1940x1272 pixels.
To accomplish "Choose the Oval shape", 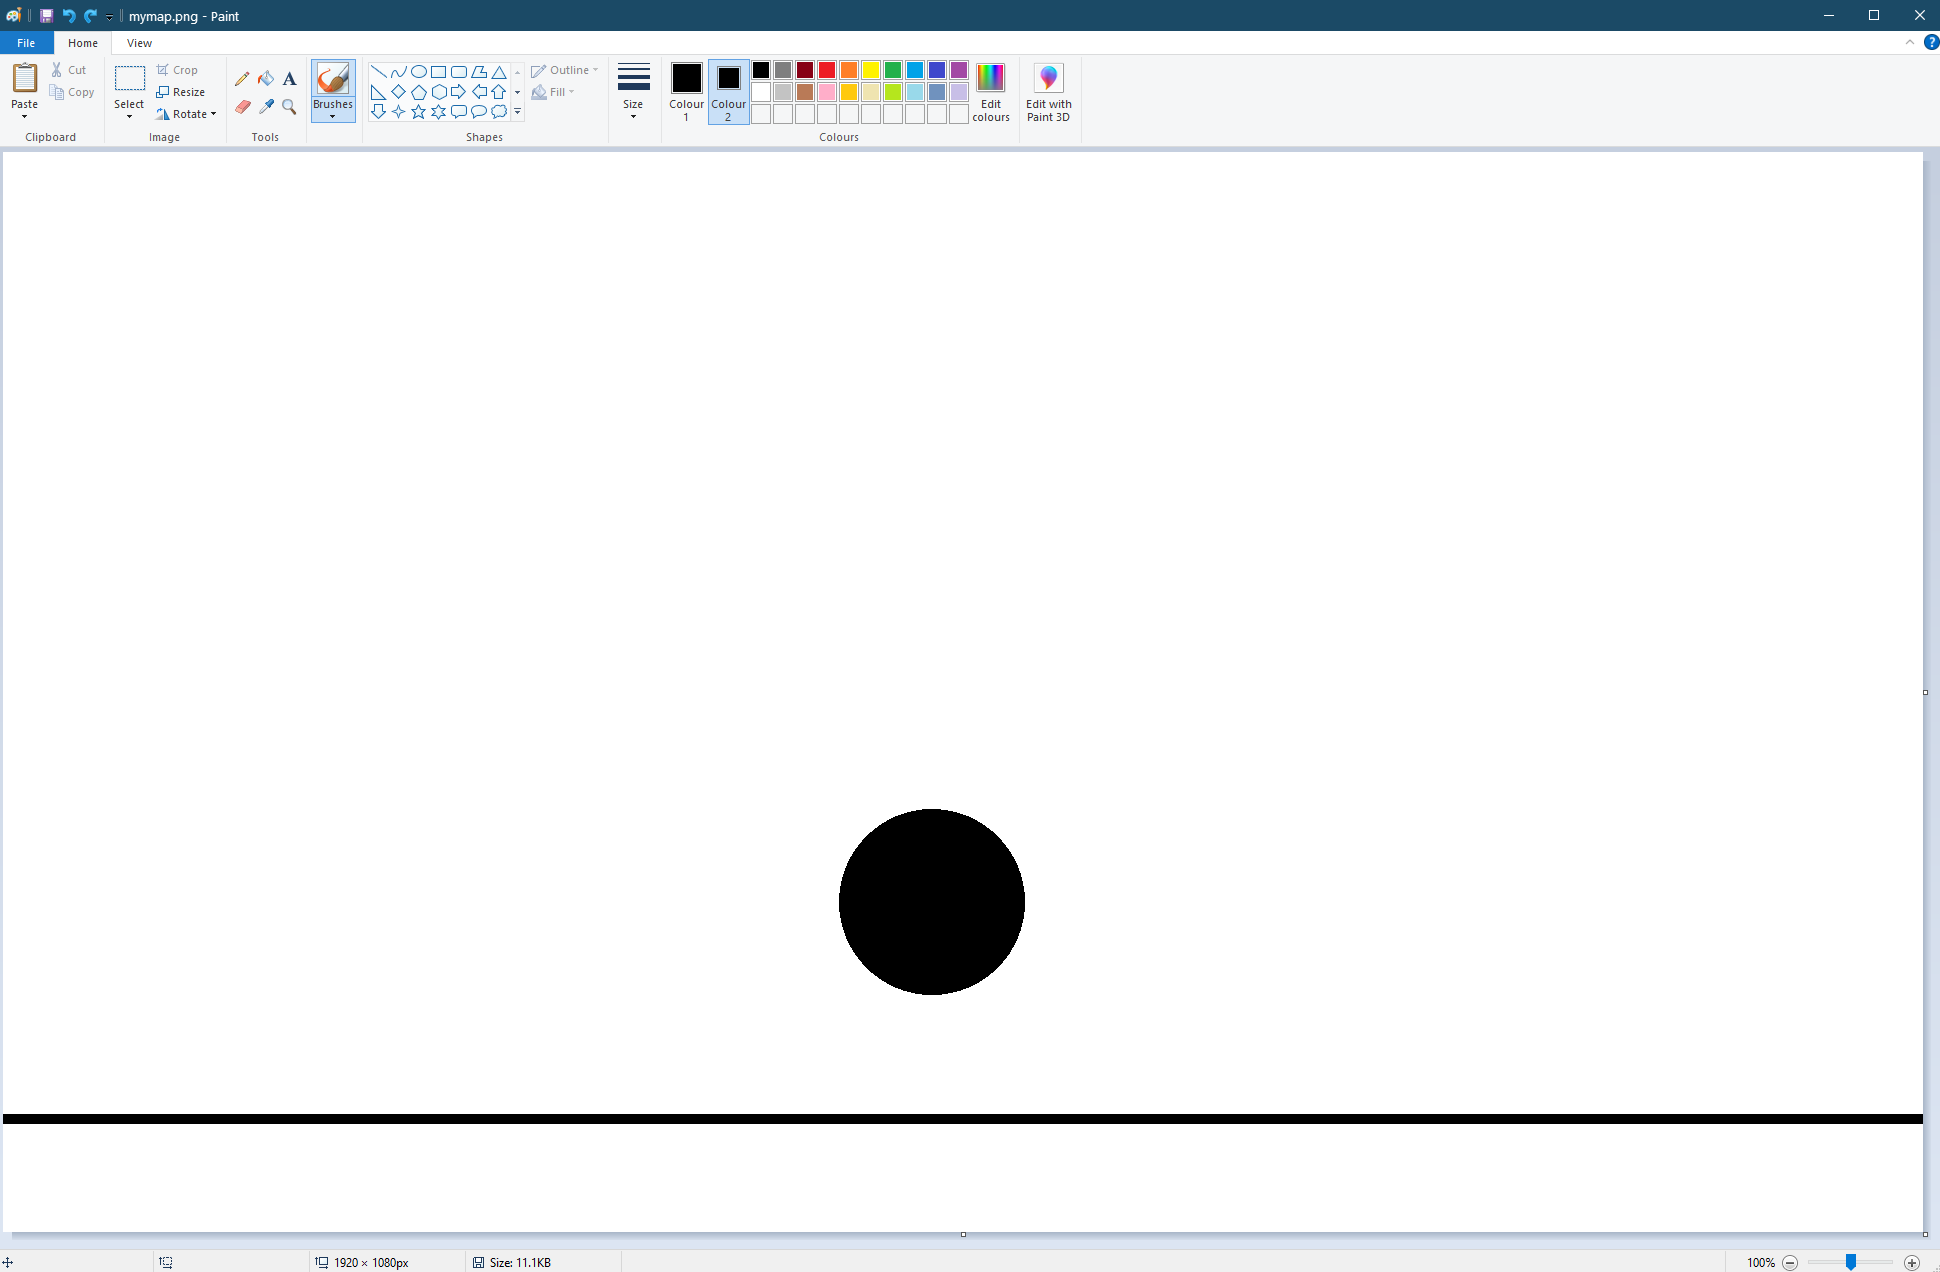I will tap(418, 71).
